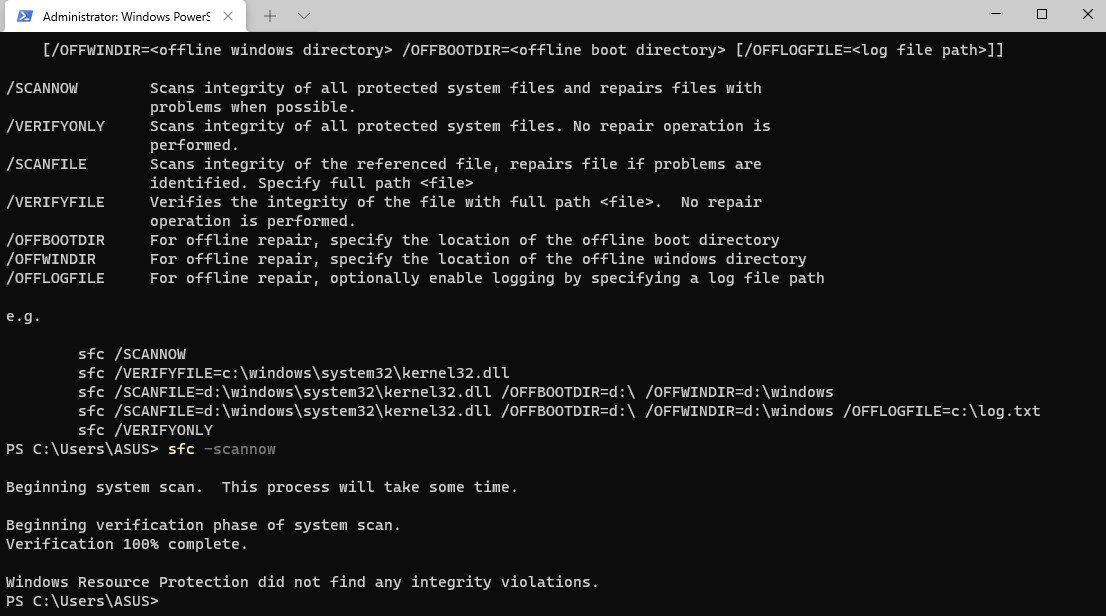This screenshot has height=616, width=1106.
Task: Expand the new tab profile dropdown chevron
Action: pyautogui.click(x=304, y=16)
